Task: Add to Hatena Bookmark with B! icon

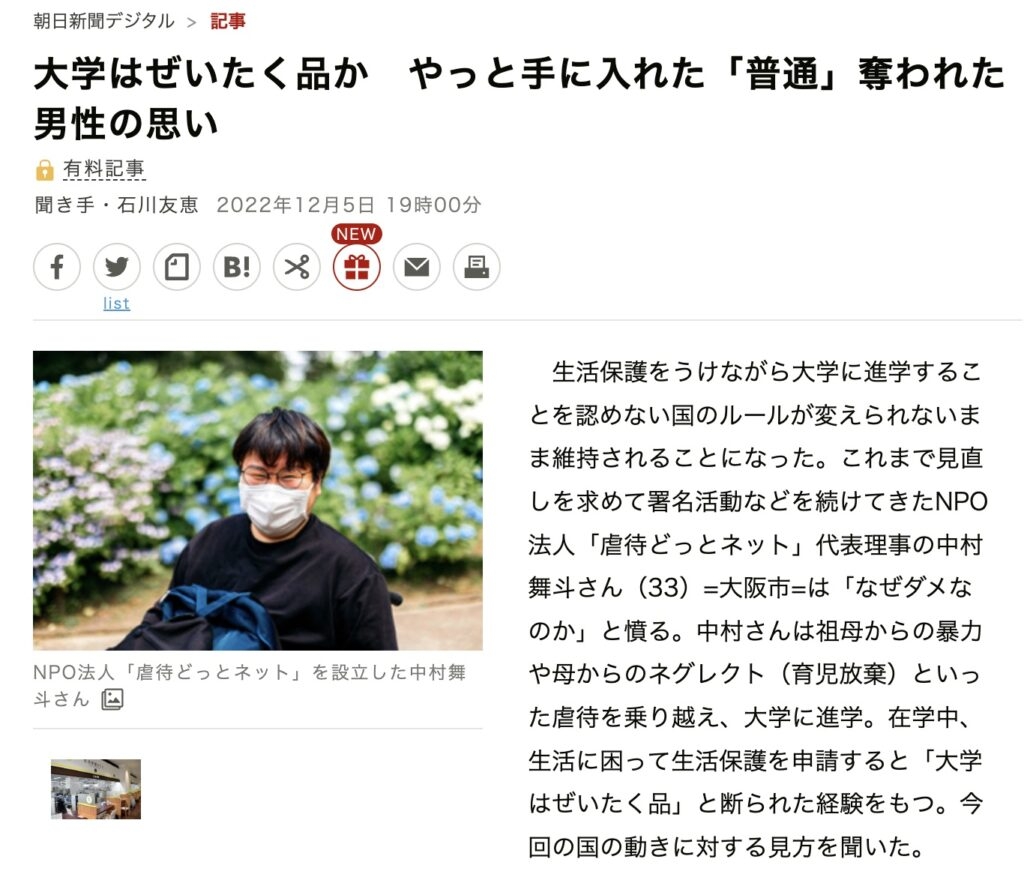Action: (x=237, y=266)
